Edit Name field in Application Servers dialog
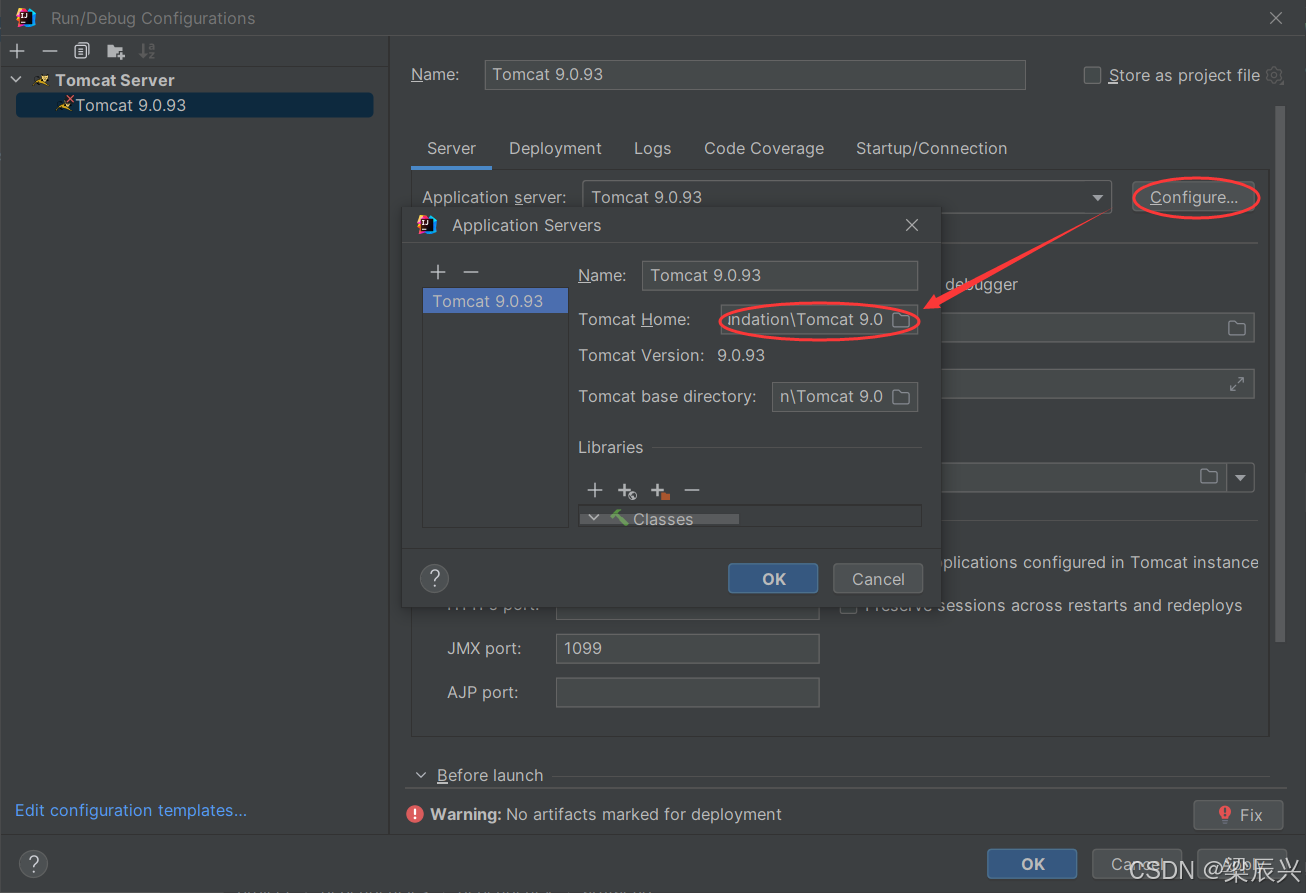1306x893 pixels. coord(780,275)
